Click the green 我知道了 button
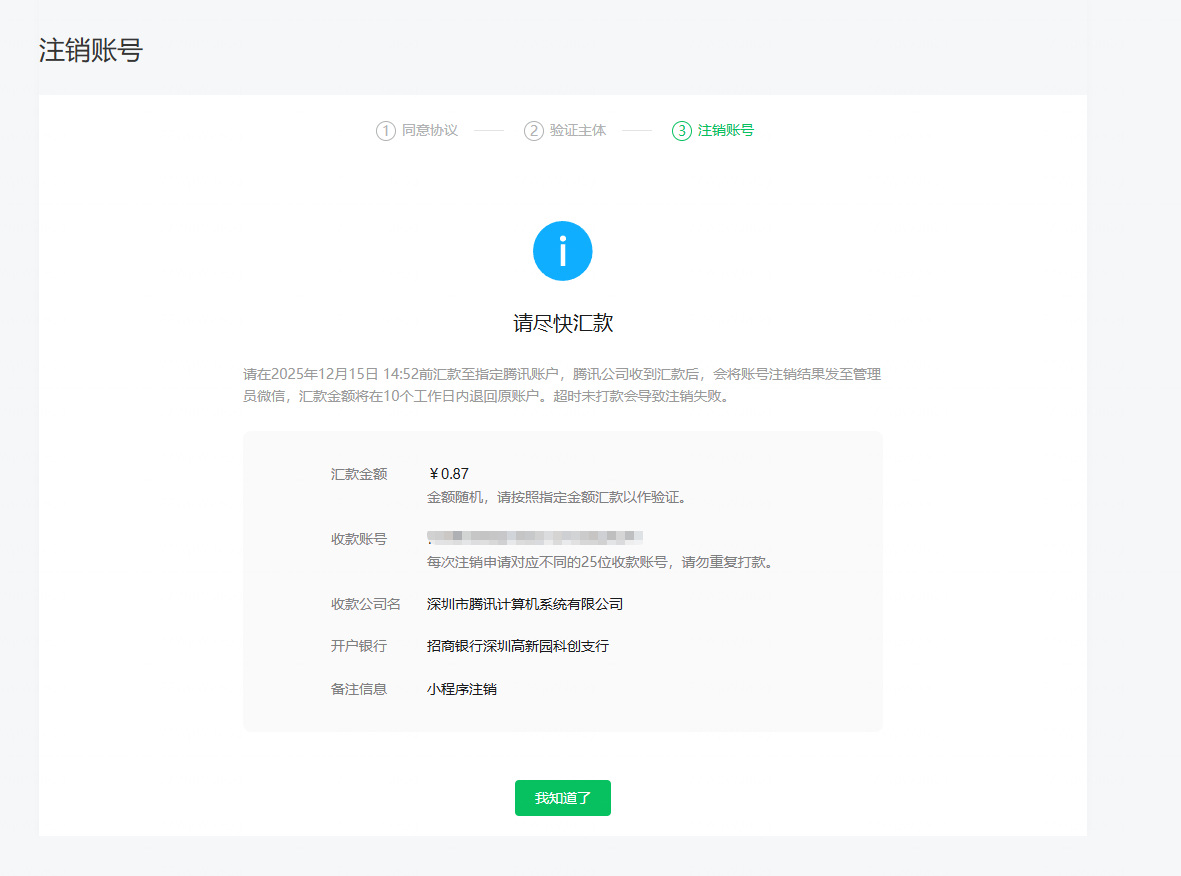This screenshot has height=876, width=1181. [x=563, y=798]
